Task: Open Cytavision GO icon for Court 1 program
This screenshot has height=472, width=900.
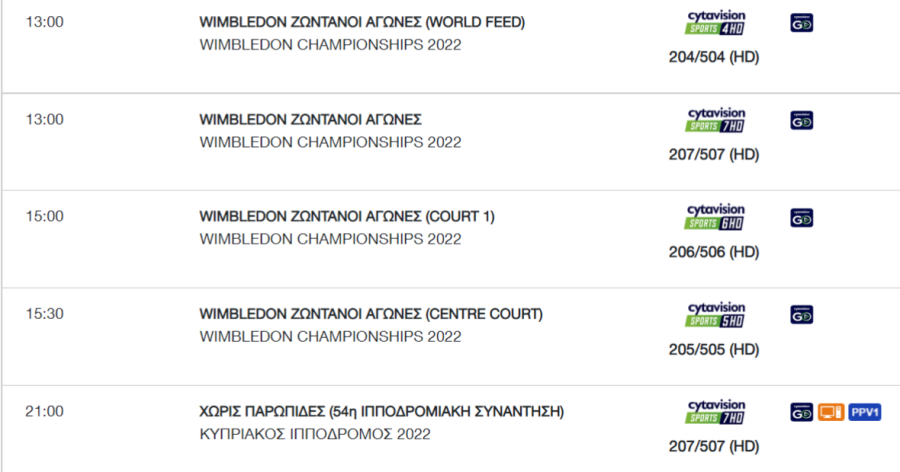Action: 801,218
